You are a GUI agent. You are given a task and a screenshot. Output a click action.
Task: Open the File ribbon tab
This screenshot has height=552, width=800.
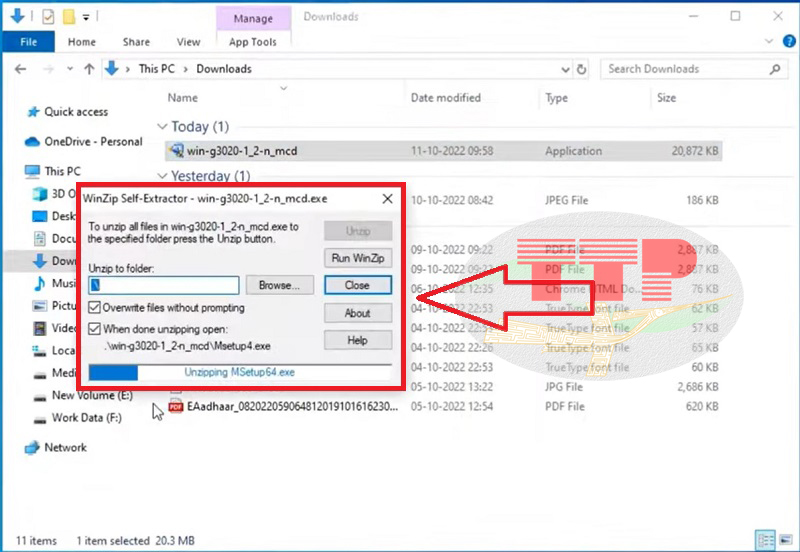tap(28, 42)
